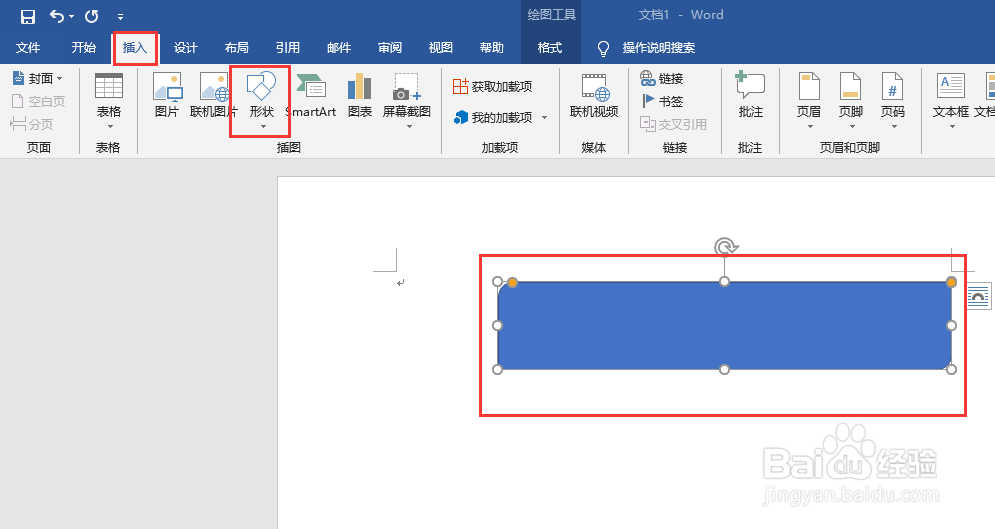This screenshot has width=995, height=529.
Task: Open the 设计 tab
Action: [x=185, y=48]
